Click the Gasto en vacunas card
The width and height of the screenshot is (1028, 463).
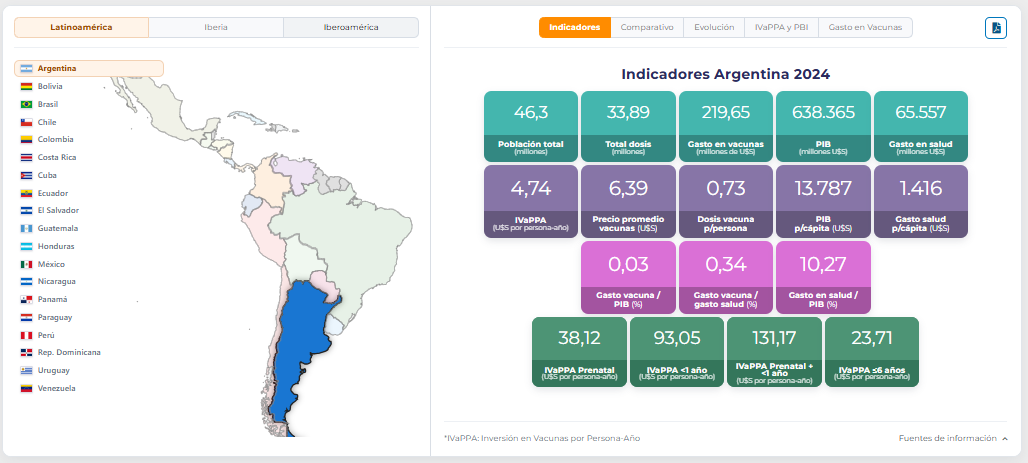(726, 127)
